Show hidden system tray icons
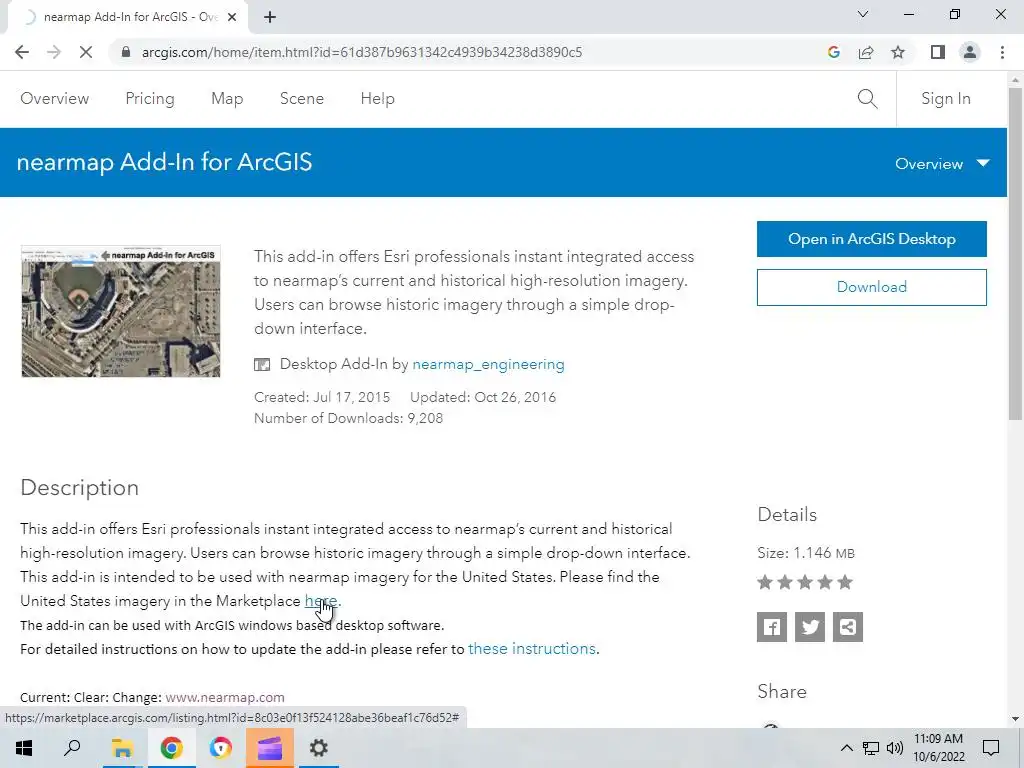 pos(846,748)
